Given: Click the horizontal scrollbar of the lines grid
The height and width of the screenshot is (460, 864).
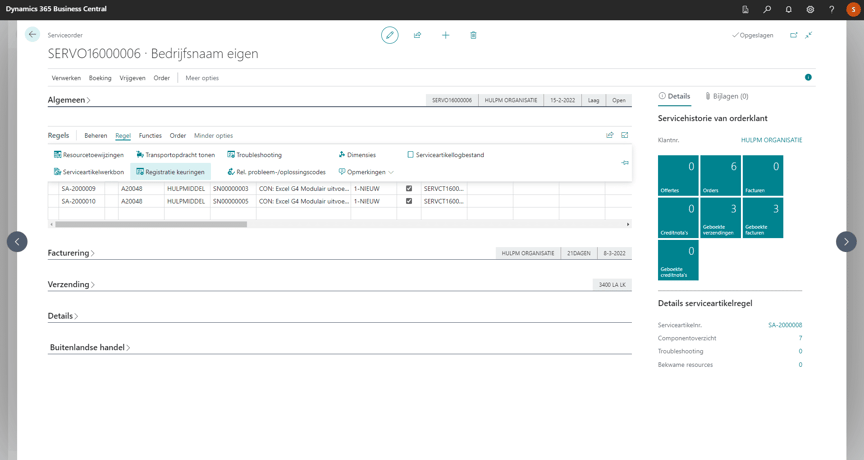Looking at the screenshot, I should click(151, 224).
